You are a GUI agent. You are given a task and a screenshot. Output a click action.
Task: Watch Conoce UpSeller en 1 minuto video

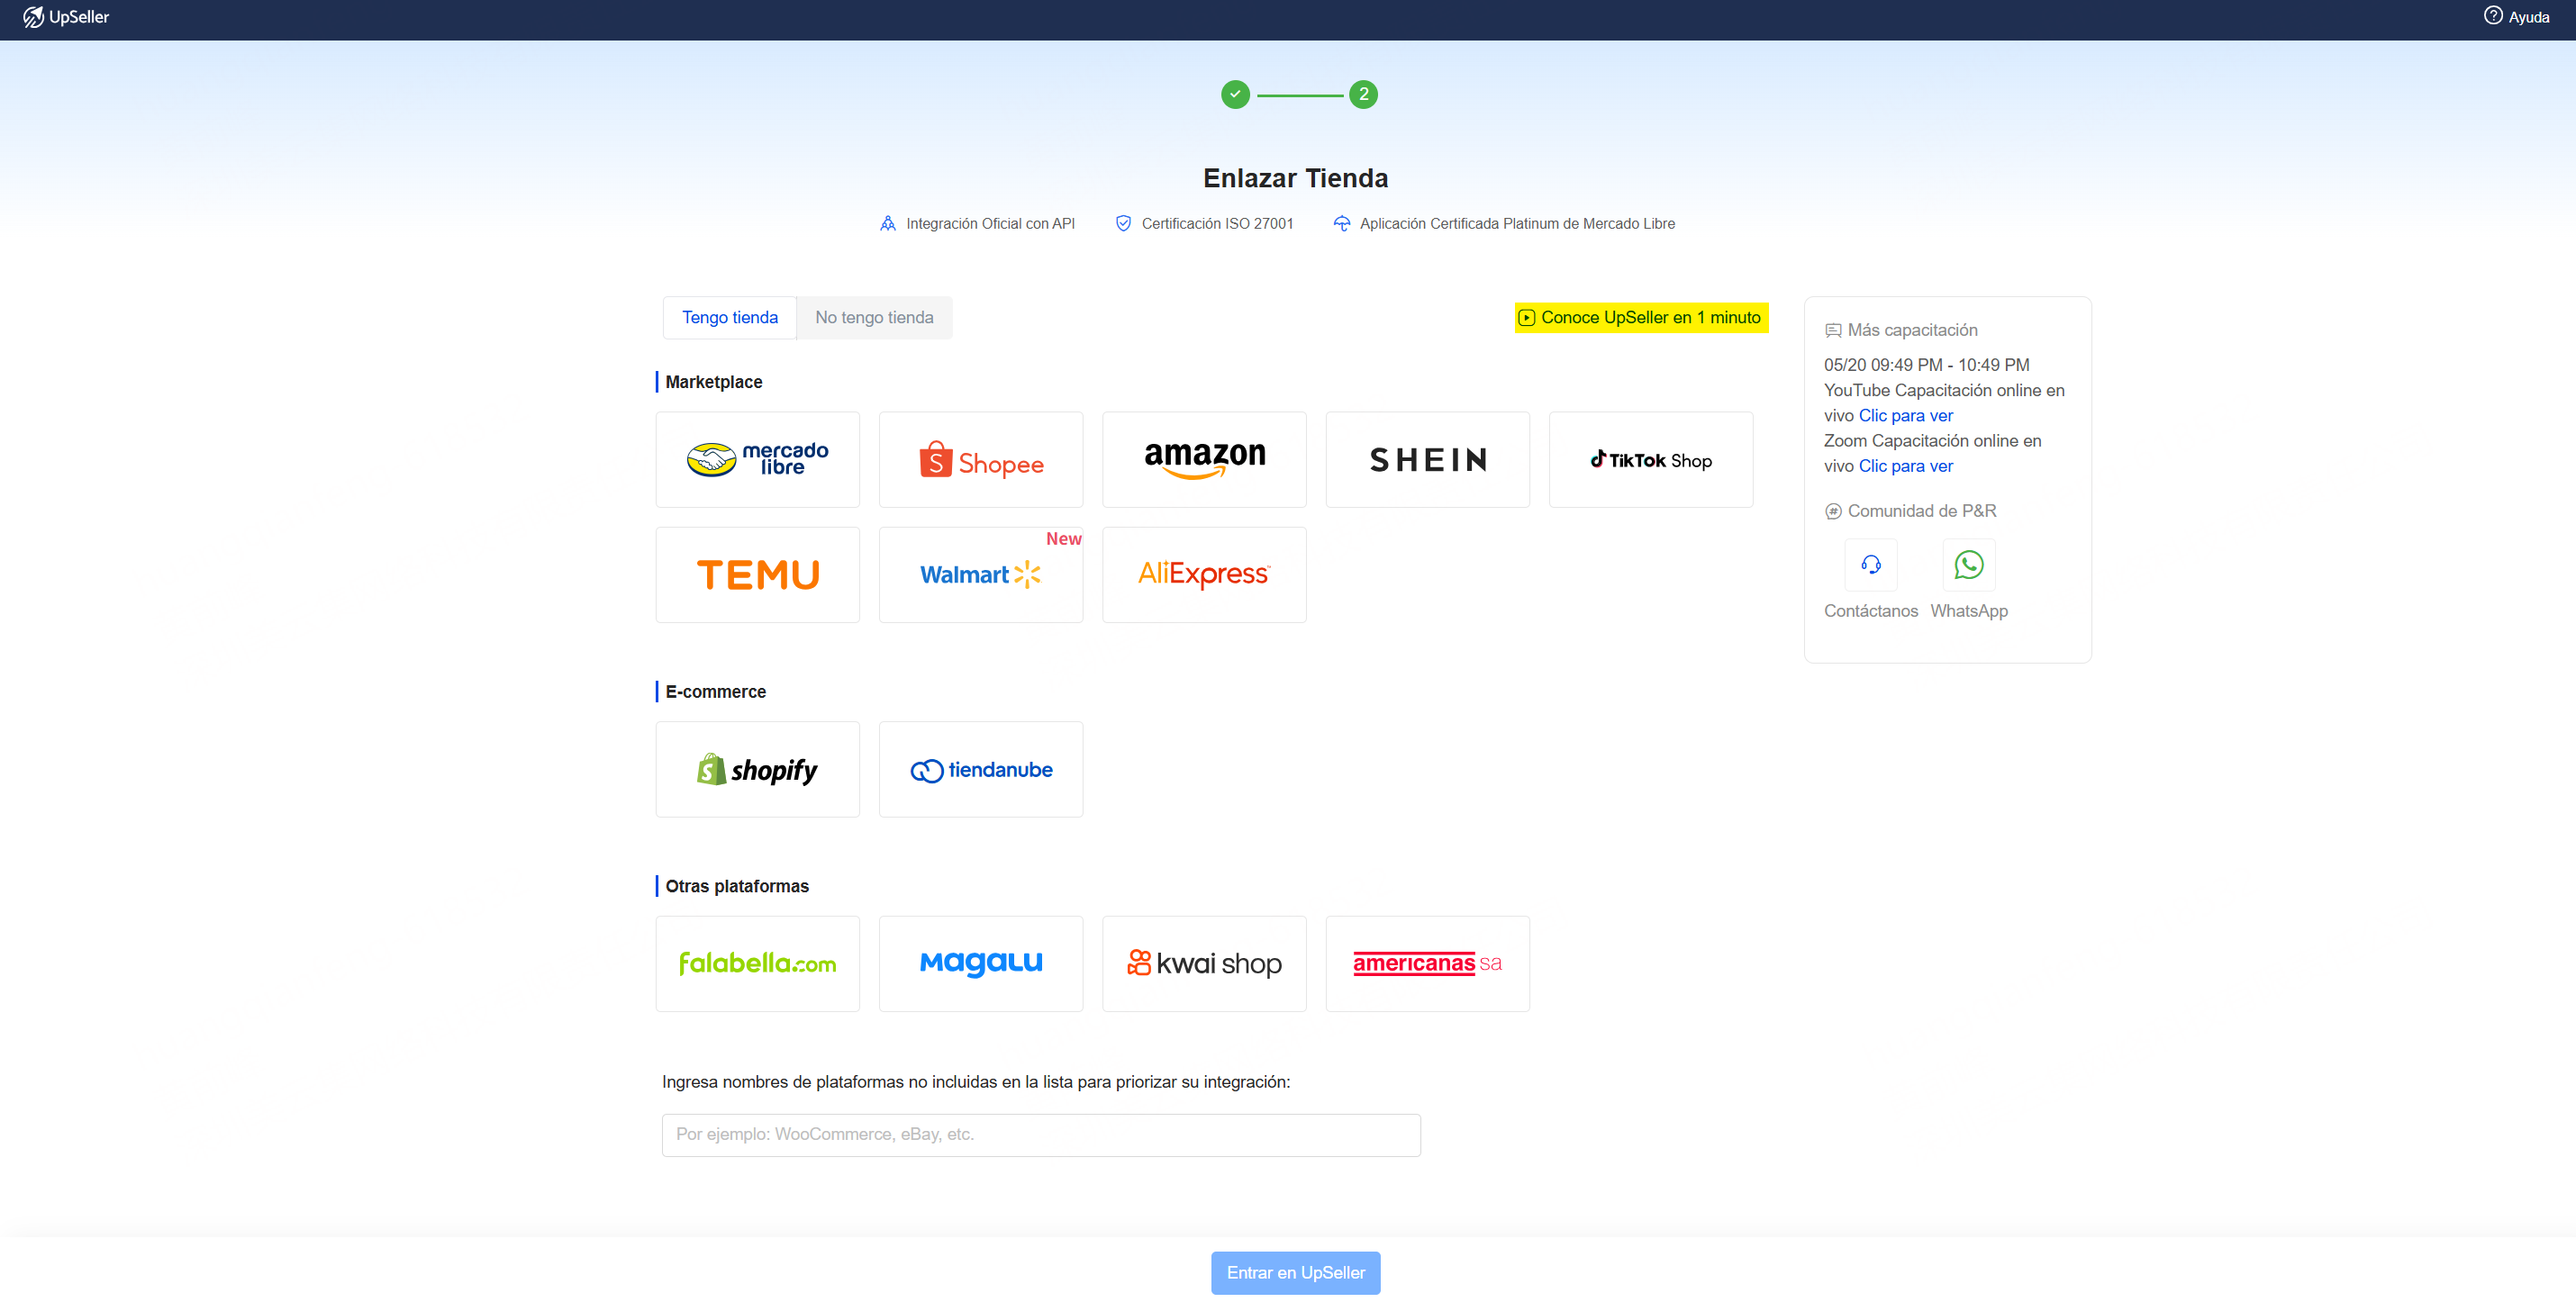click(x=1641, y=318)
